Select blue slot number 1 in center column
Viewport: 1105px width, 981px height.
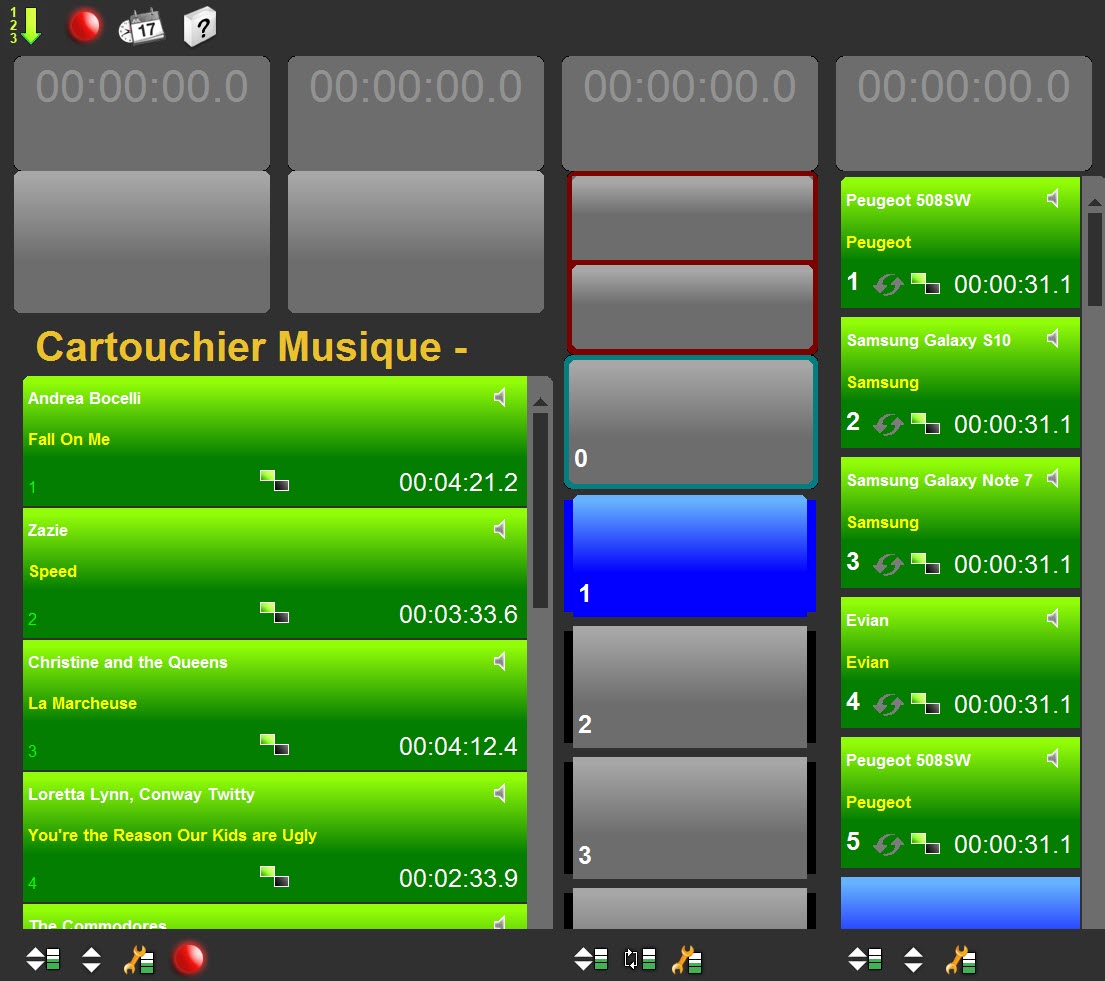[688, 555]
